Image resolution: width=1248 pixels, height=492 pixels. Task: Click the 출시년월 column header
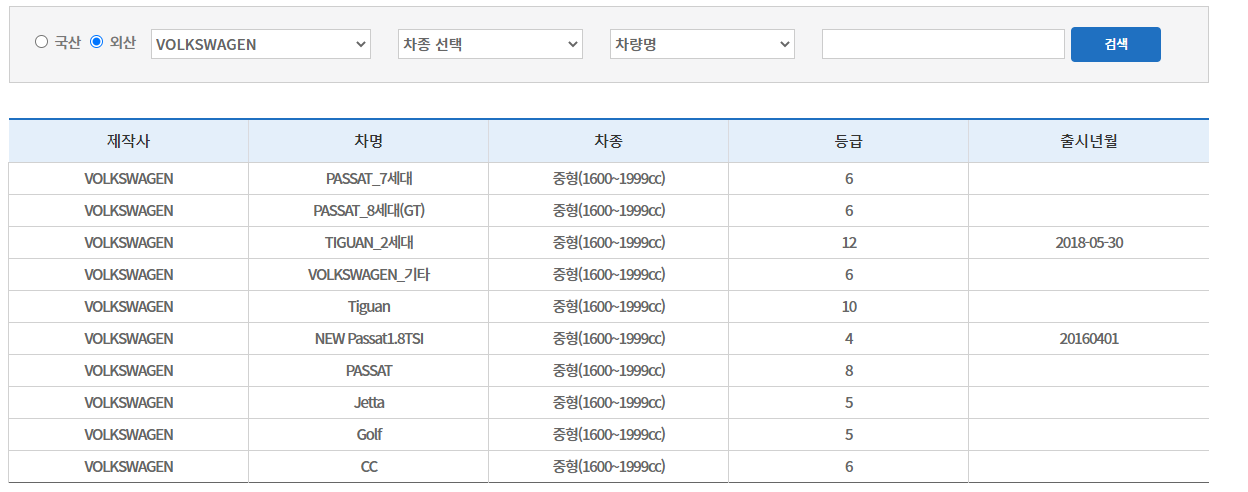coord(1089,141)
